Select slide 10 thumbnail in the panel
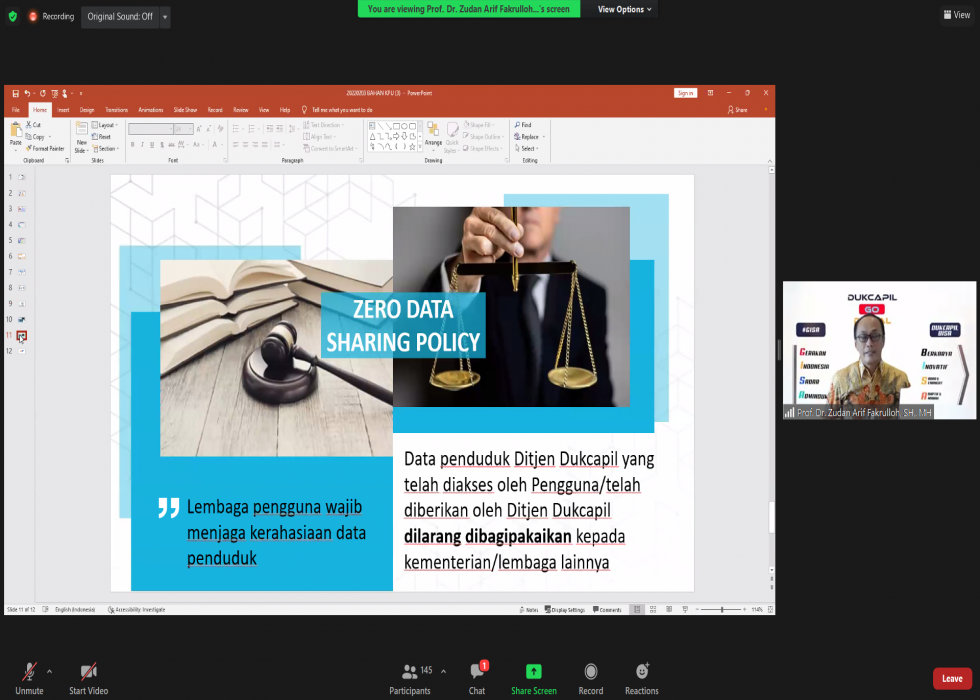 click(x=21, y=319)
